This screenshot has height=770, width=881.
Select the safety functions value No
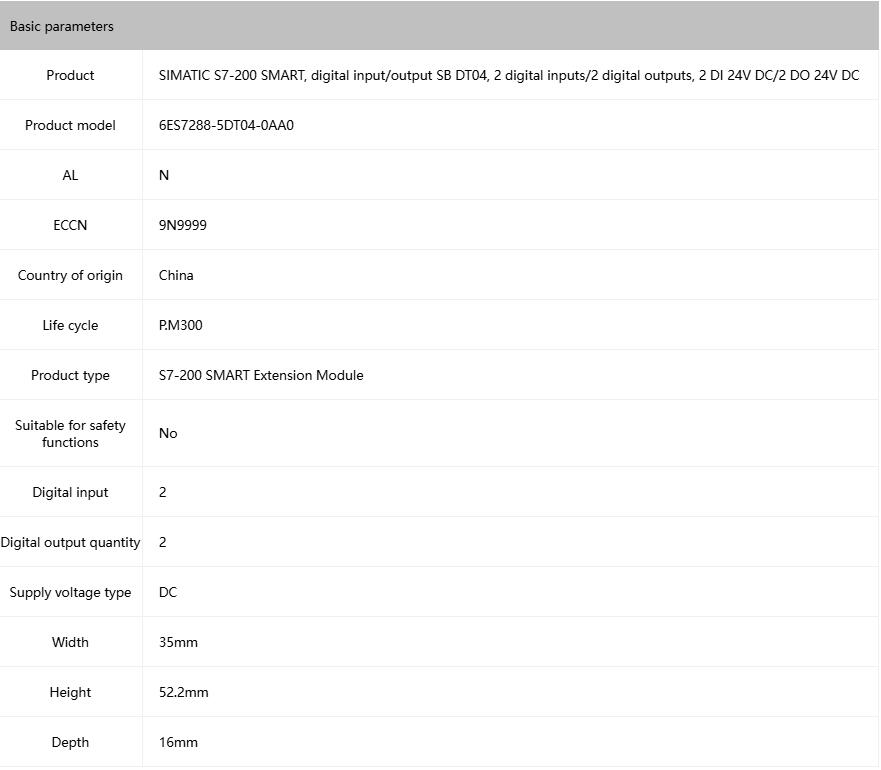point(168,433)
